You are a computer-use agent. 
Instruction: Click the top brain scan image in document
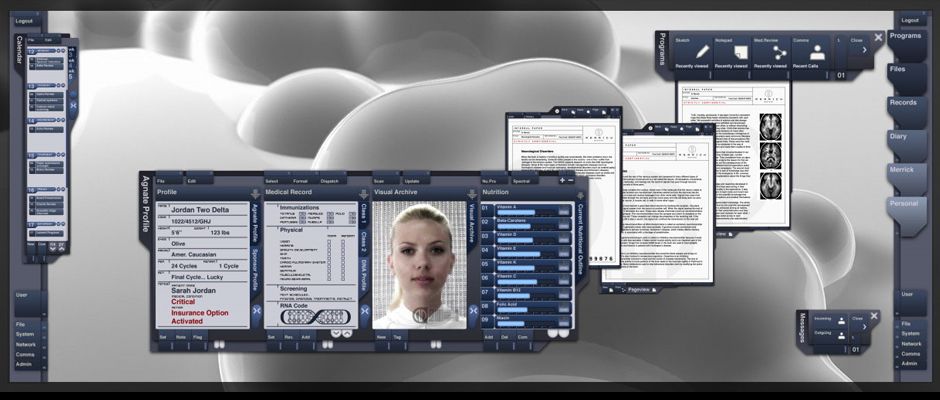coord(770,126)
